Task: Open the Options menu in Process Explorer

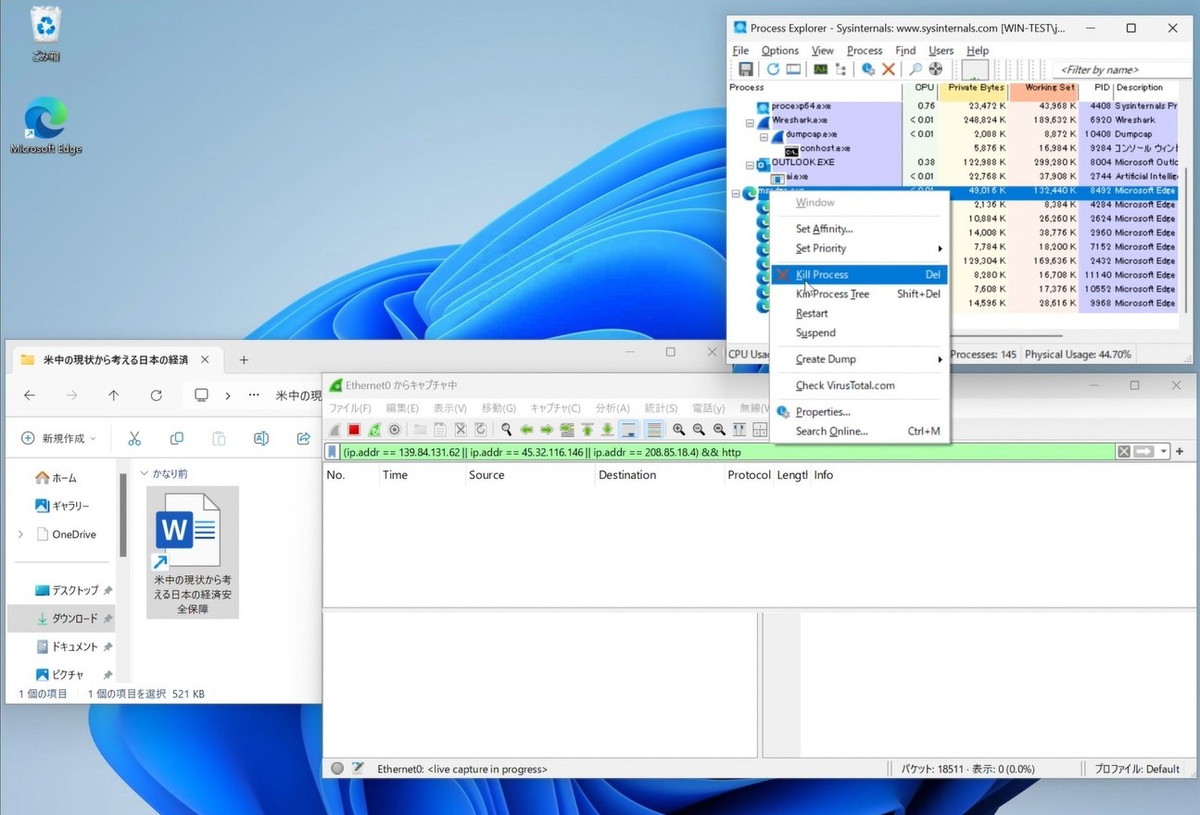Action: coord(780,50)
